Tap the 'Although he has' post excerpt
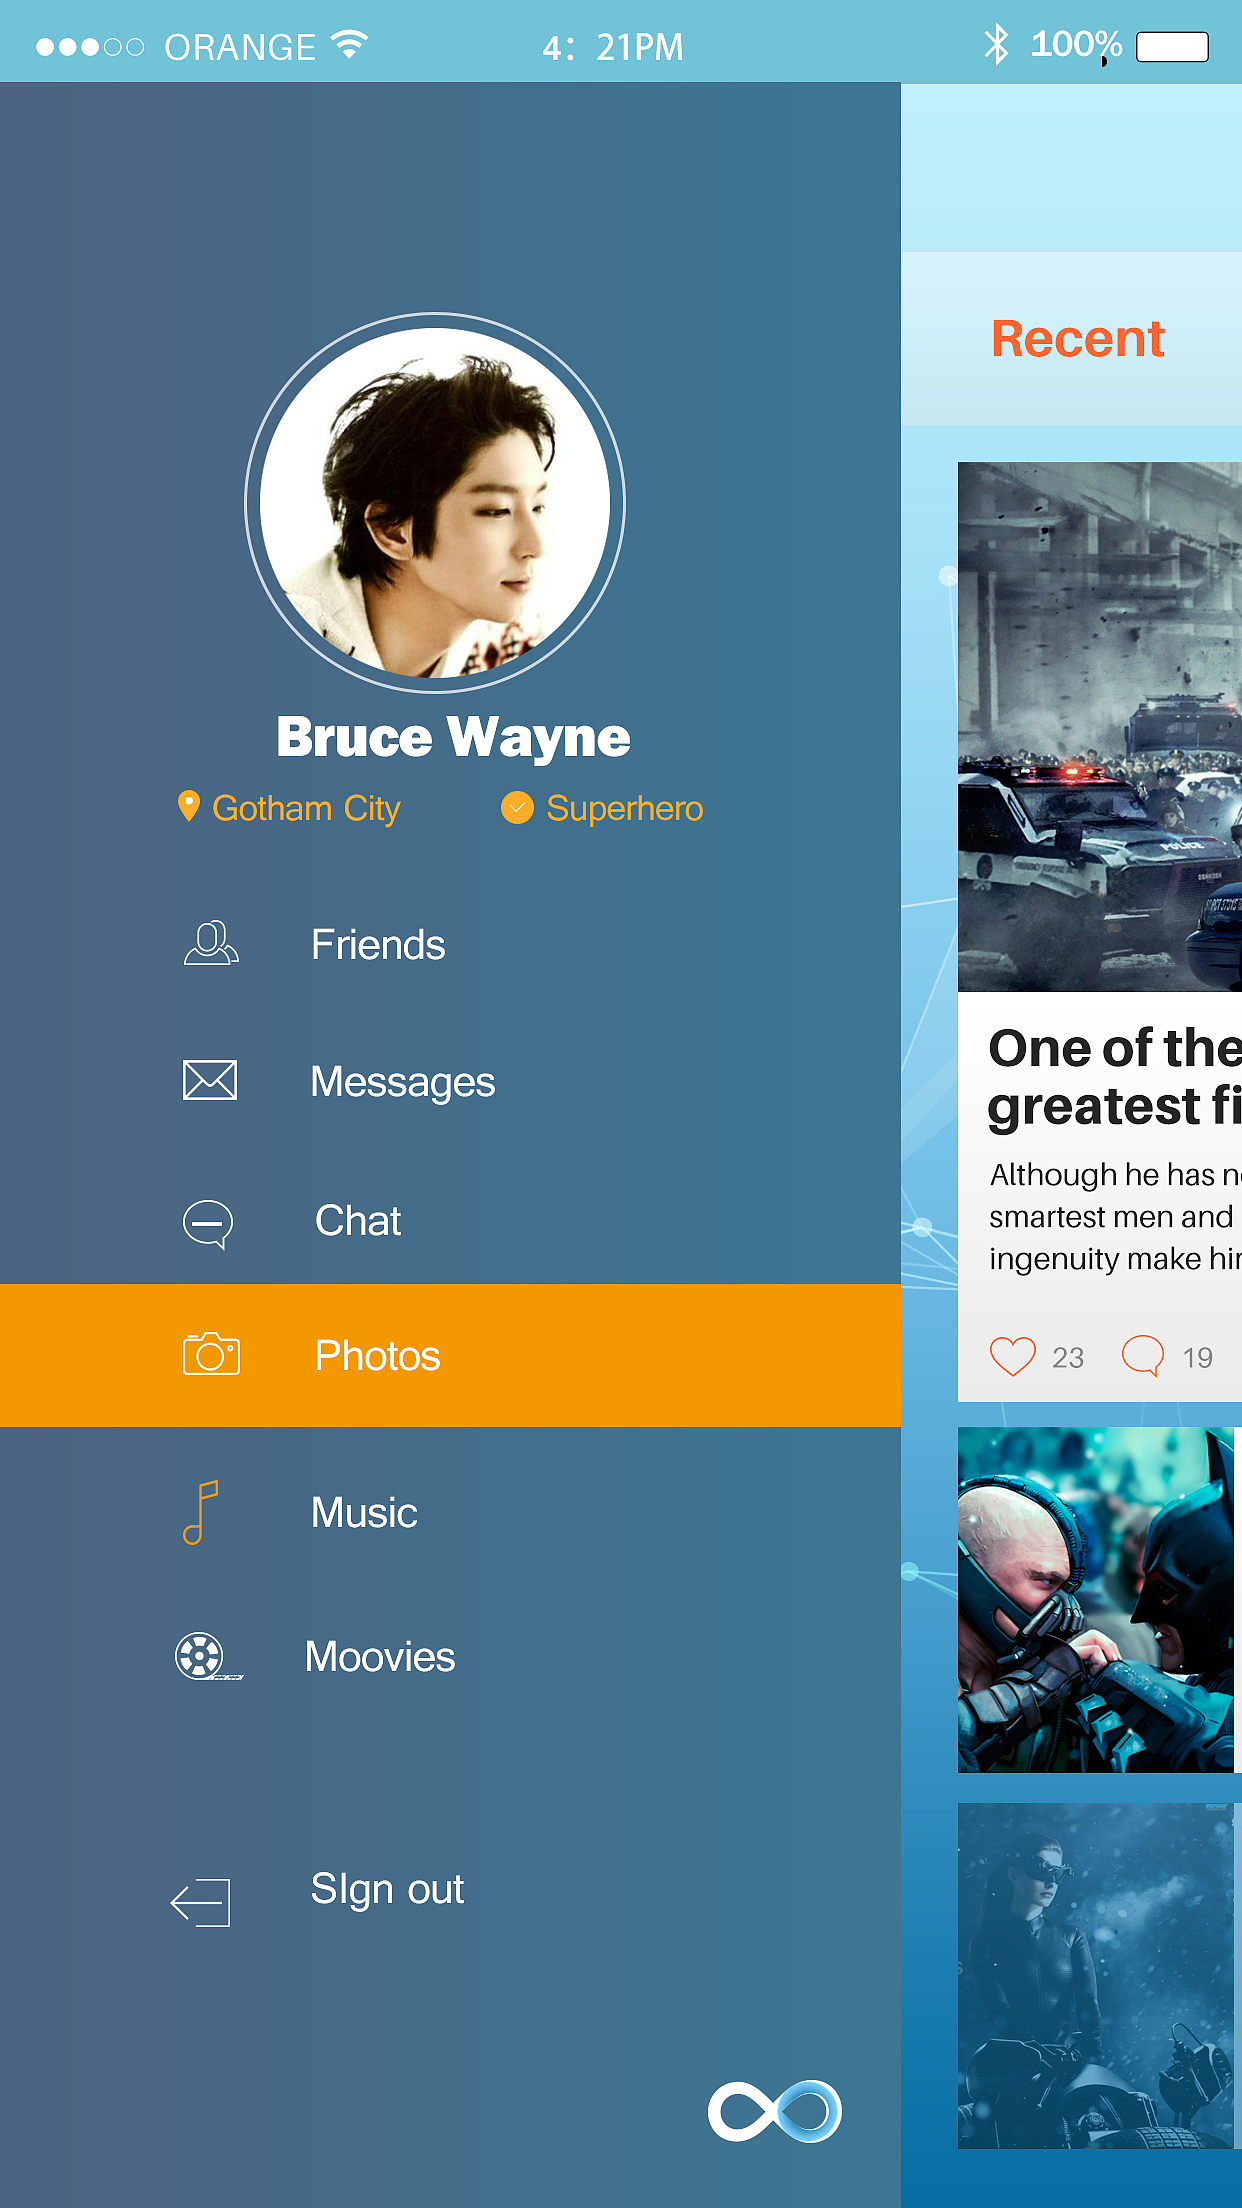 pos(1115,1216)
